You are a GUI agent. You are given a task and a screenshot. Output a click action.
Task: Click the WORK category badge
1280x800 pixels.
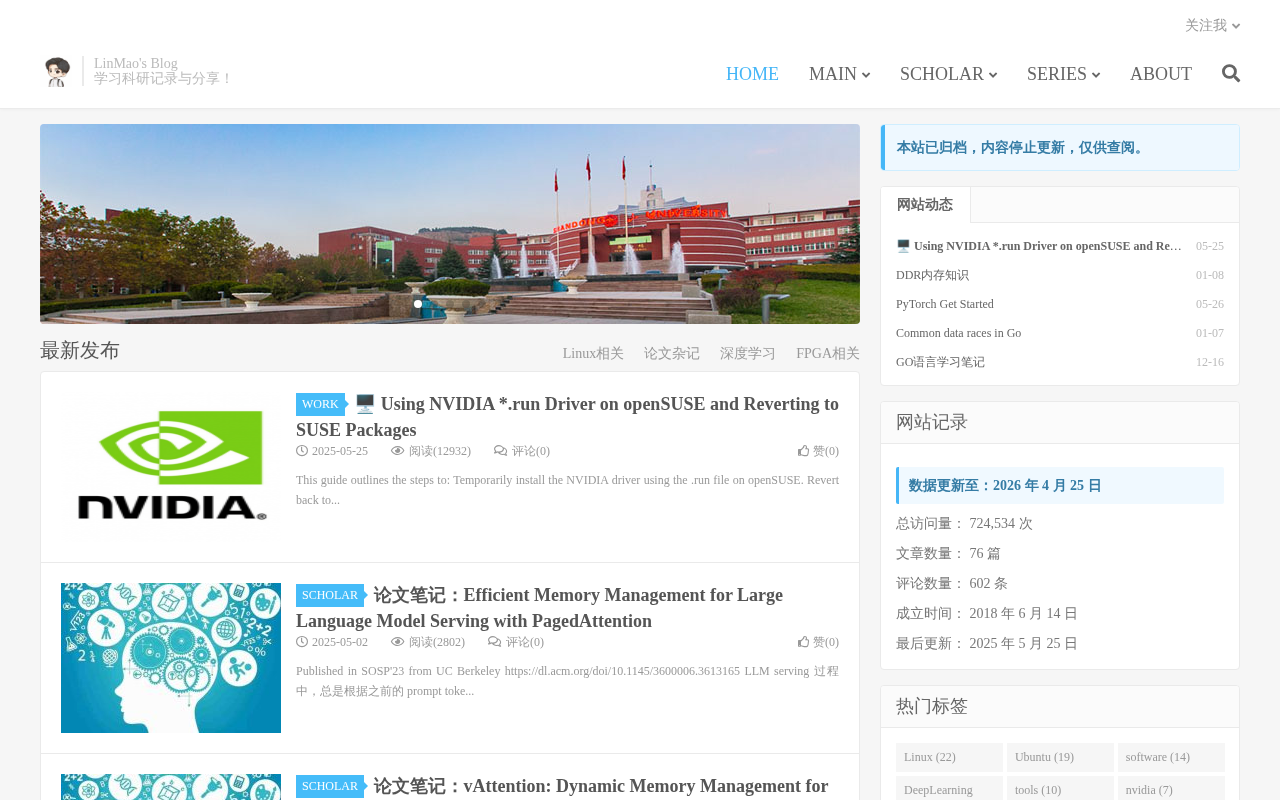click(320, 404)
